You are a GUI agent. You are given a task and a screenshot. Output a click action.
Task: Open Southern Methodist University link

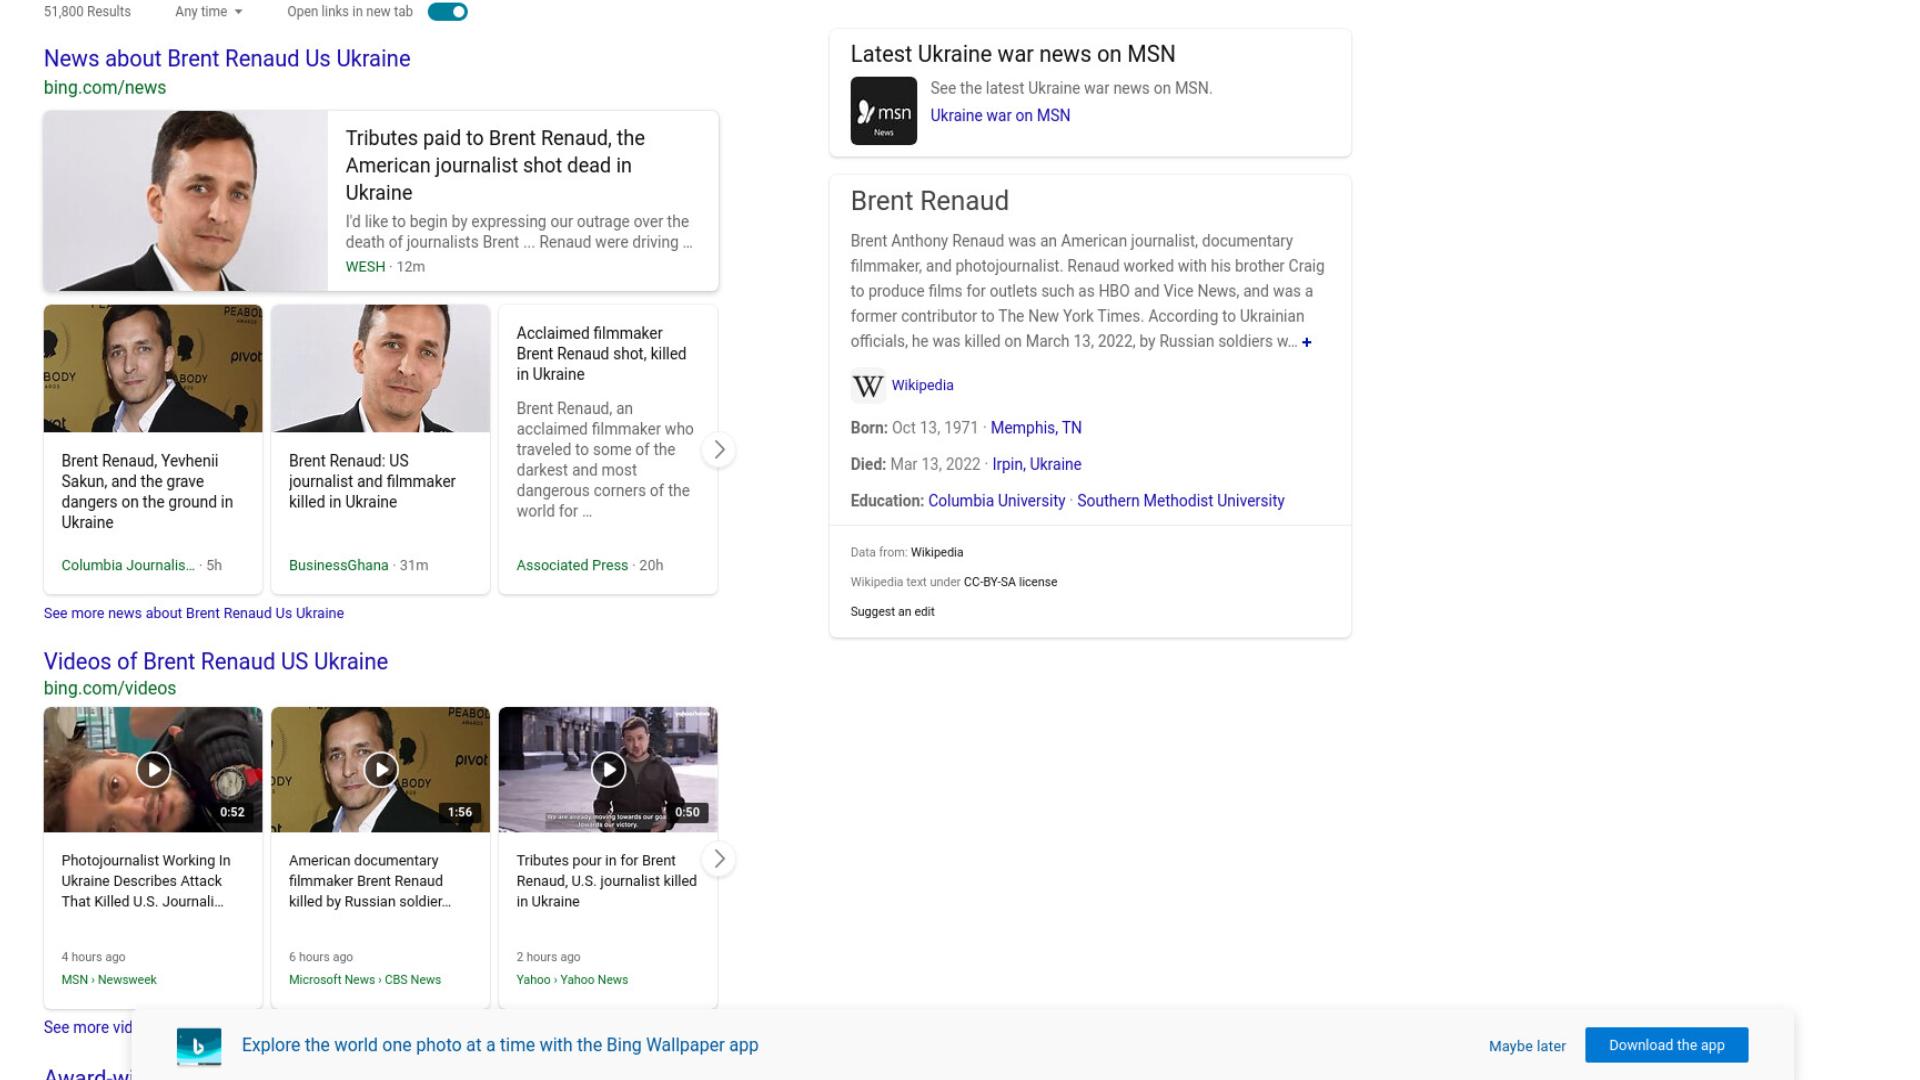coord(1180,501)
